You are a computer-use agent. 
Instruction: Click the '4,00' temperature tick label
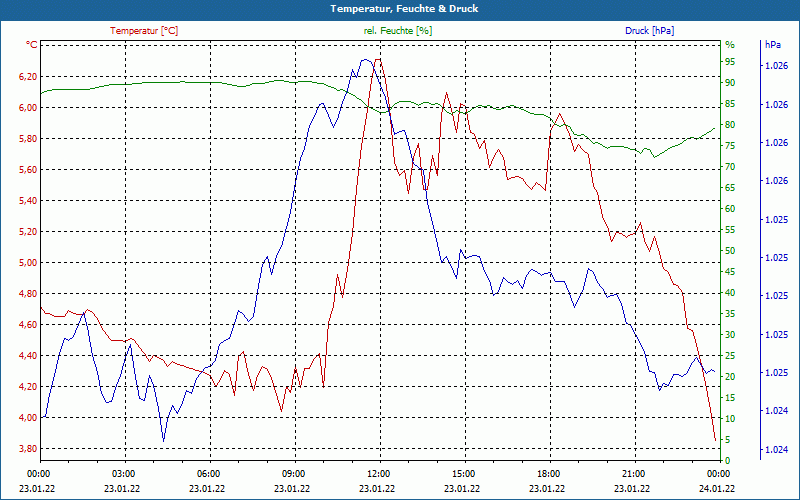tap(28, 418)
